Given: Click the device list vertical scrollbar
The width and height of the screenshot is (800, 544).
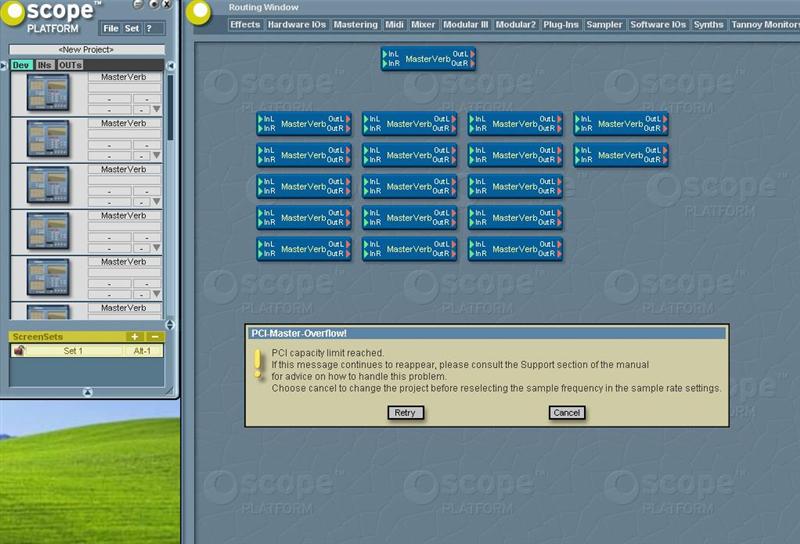Looking at the screenshot, I should click(170, 107).
